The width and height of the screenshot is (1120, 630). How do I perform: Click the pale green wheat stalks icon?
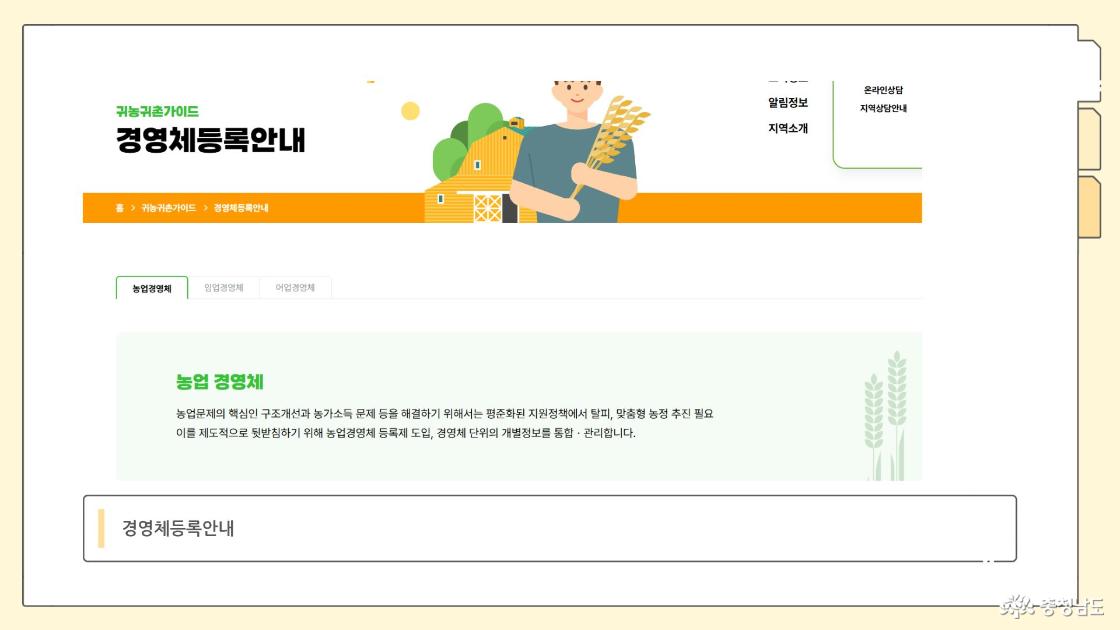[886, 416]
